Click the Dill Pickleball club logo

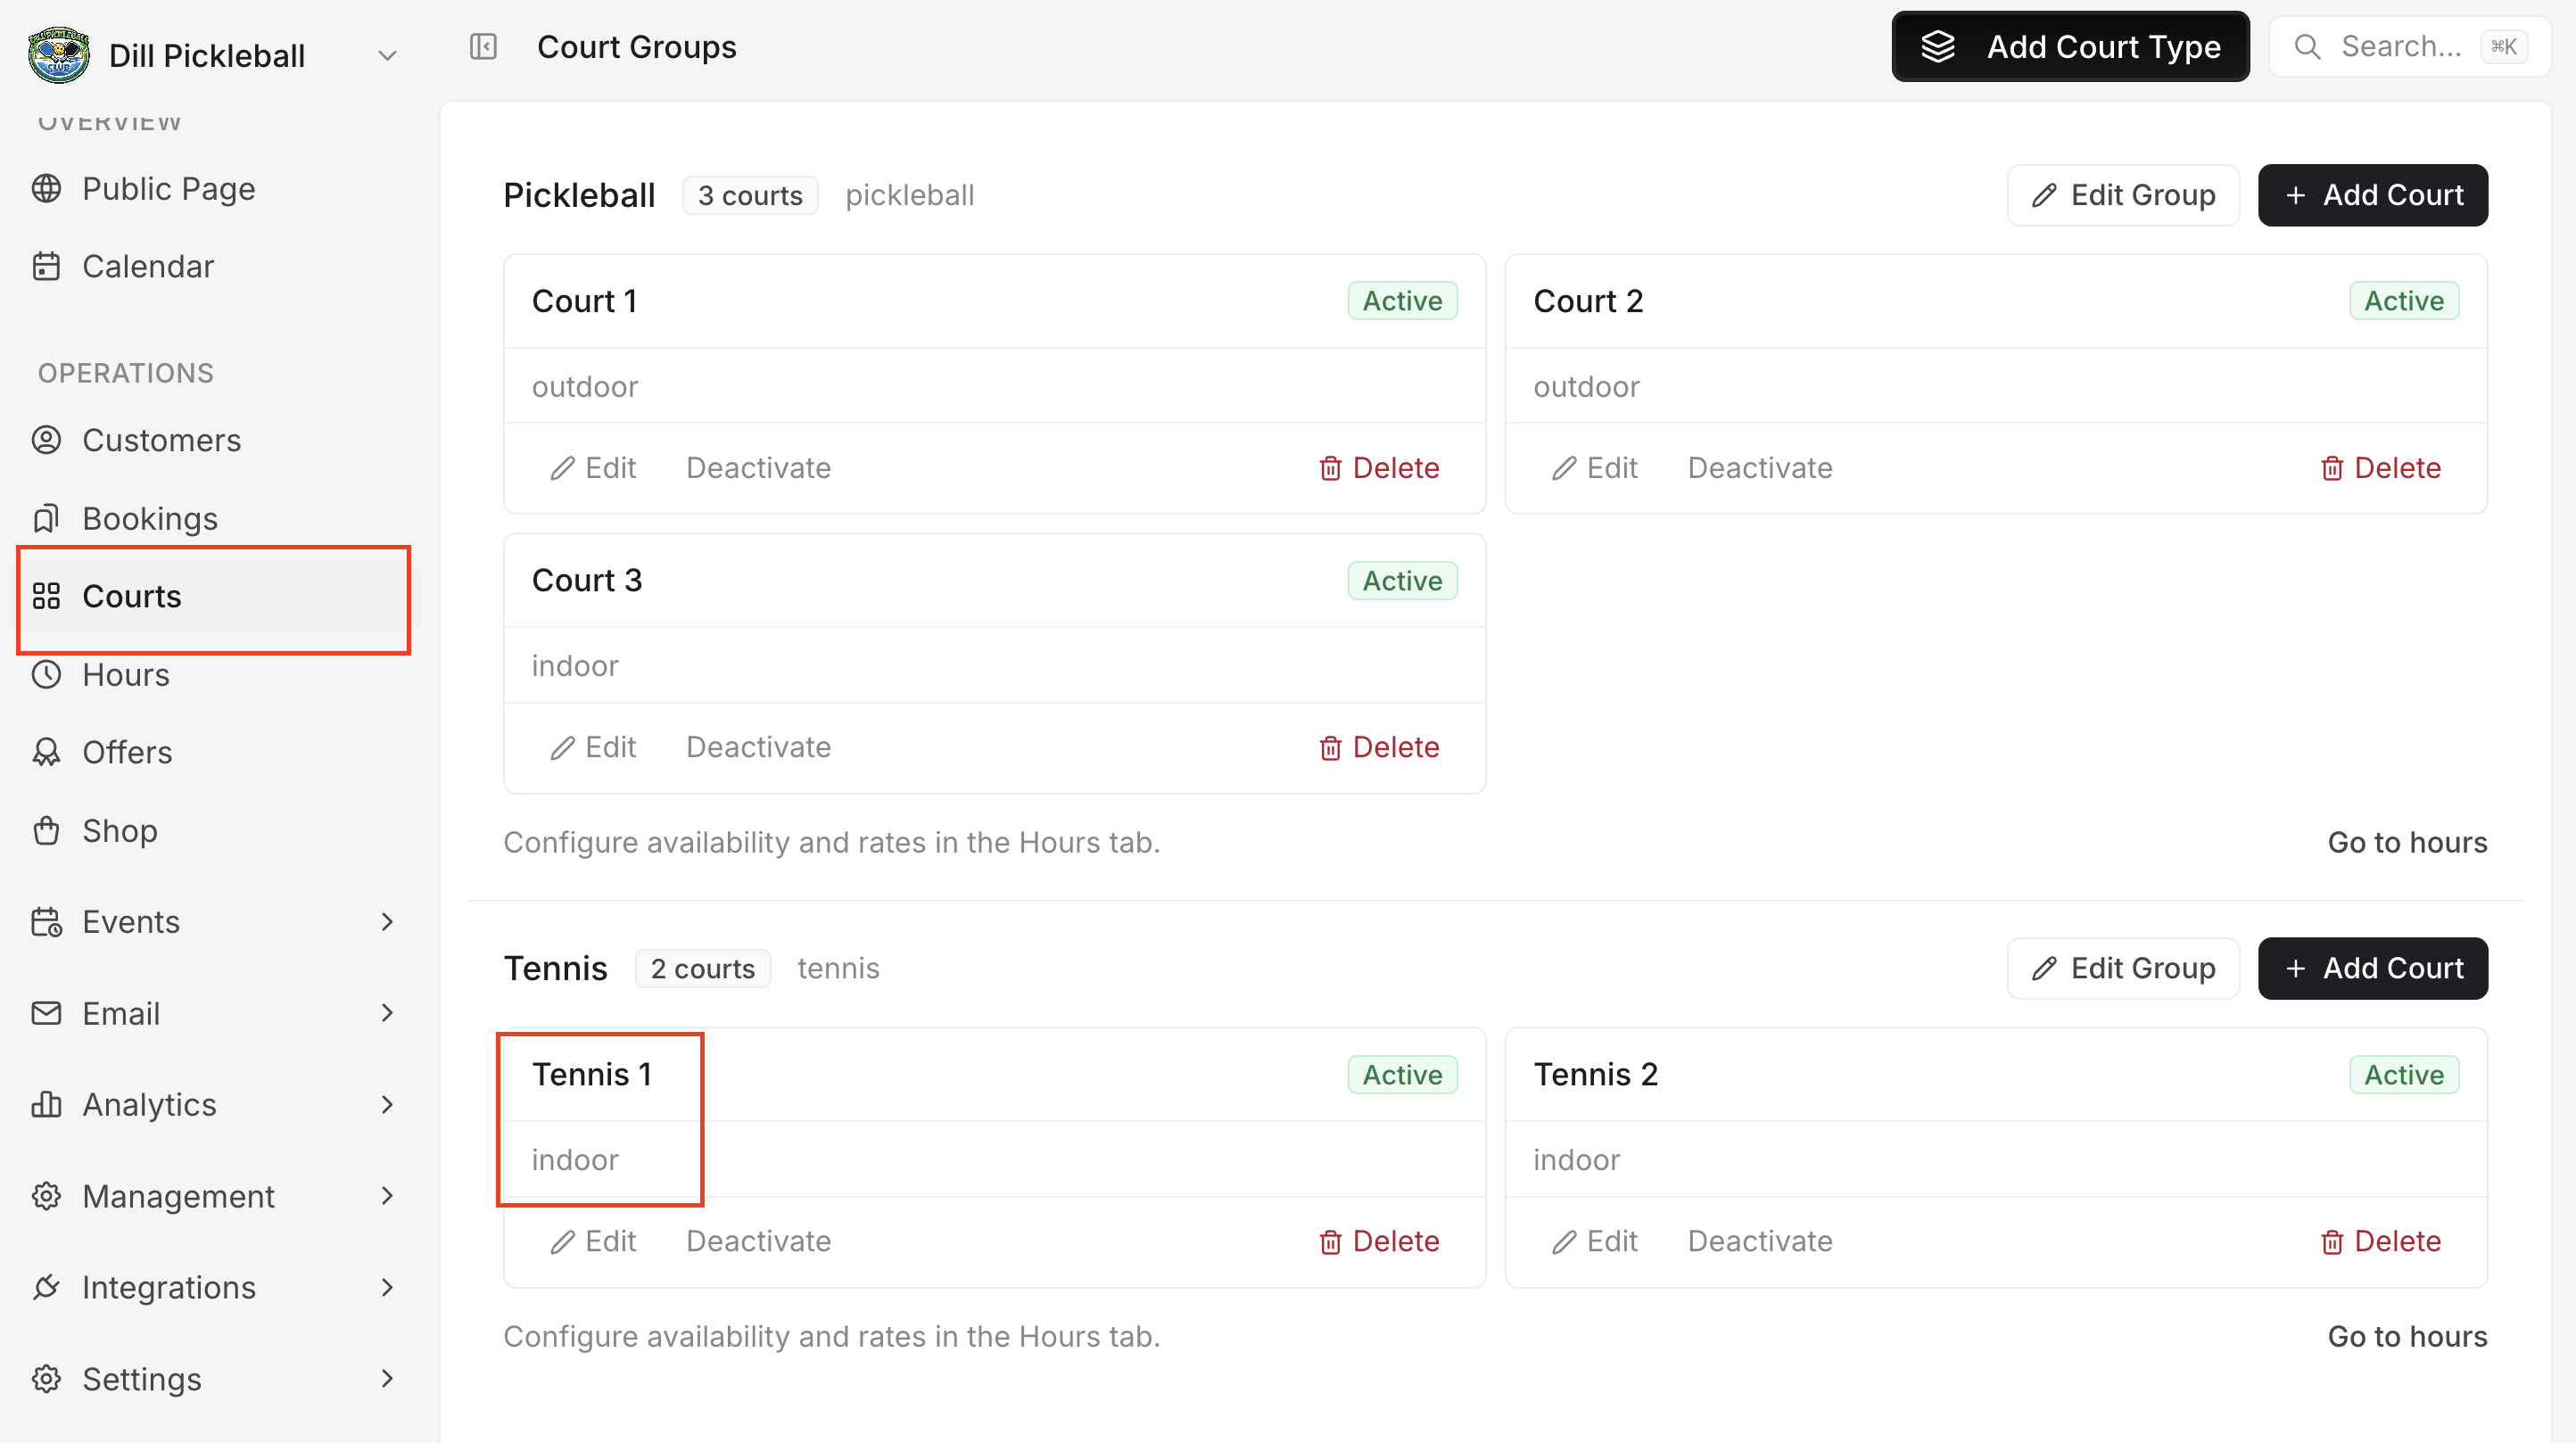[58, 55]
